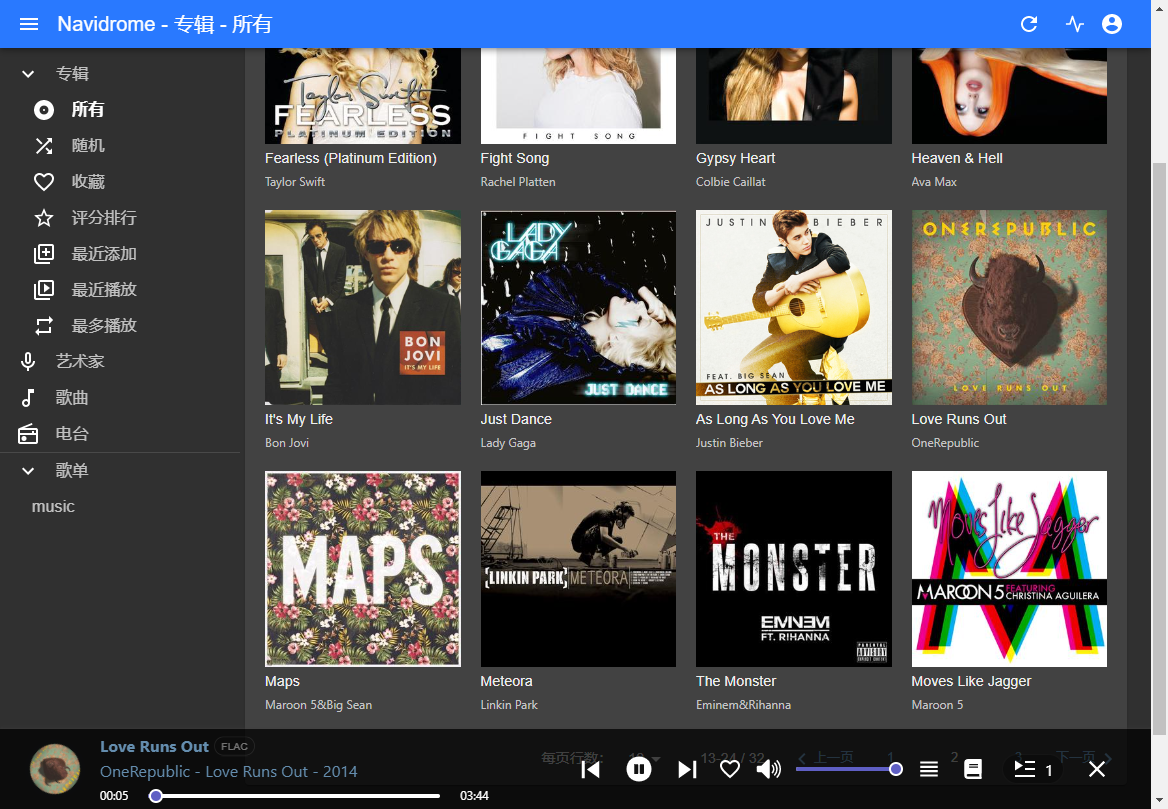This screenshot has width=1168, height=809.
Task: Collapse the 专辑 section chevron
Action: (x=28, y=74)
